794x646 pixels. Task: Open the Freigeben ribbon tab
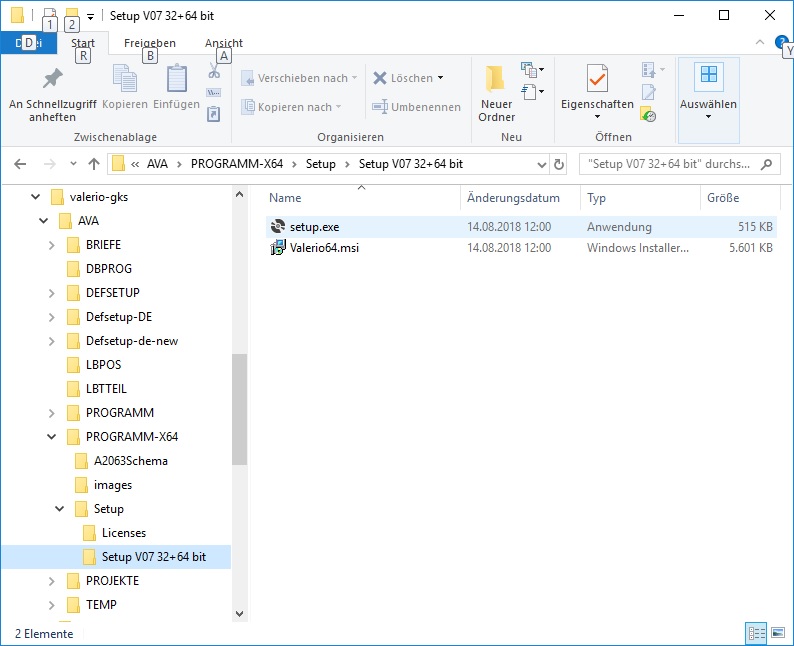pyautogui.click(x=149, y=43)
